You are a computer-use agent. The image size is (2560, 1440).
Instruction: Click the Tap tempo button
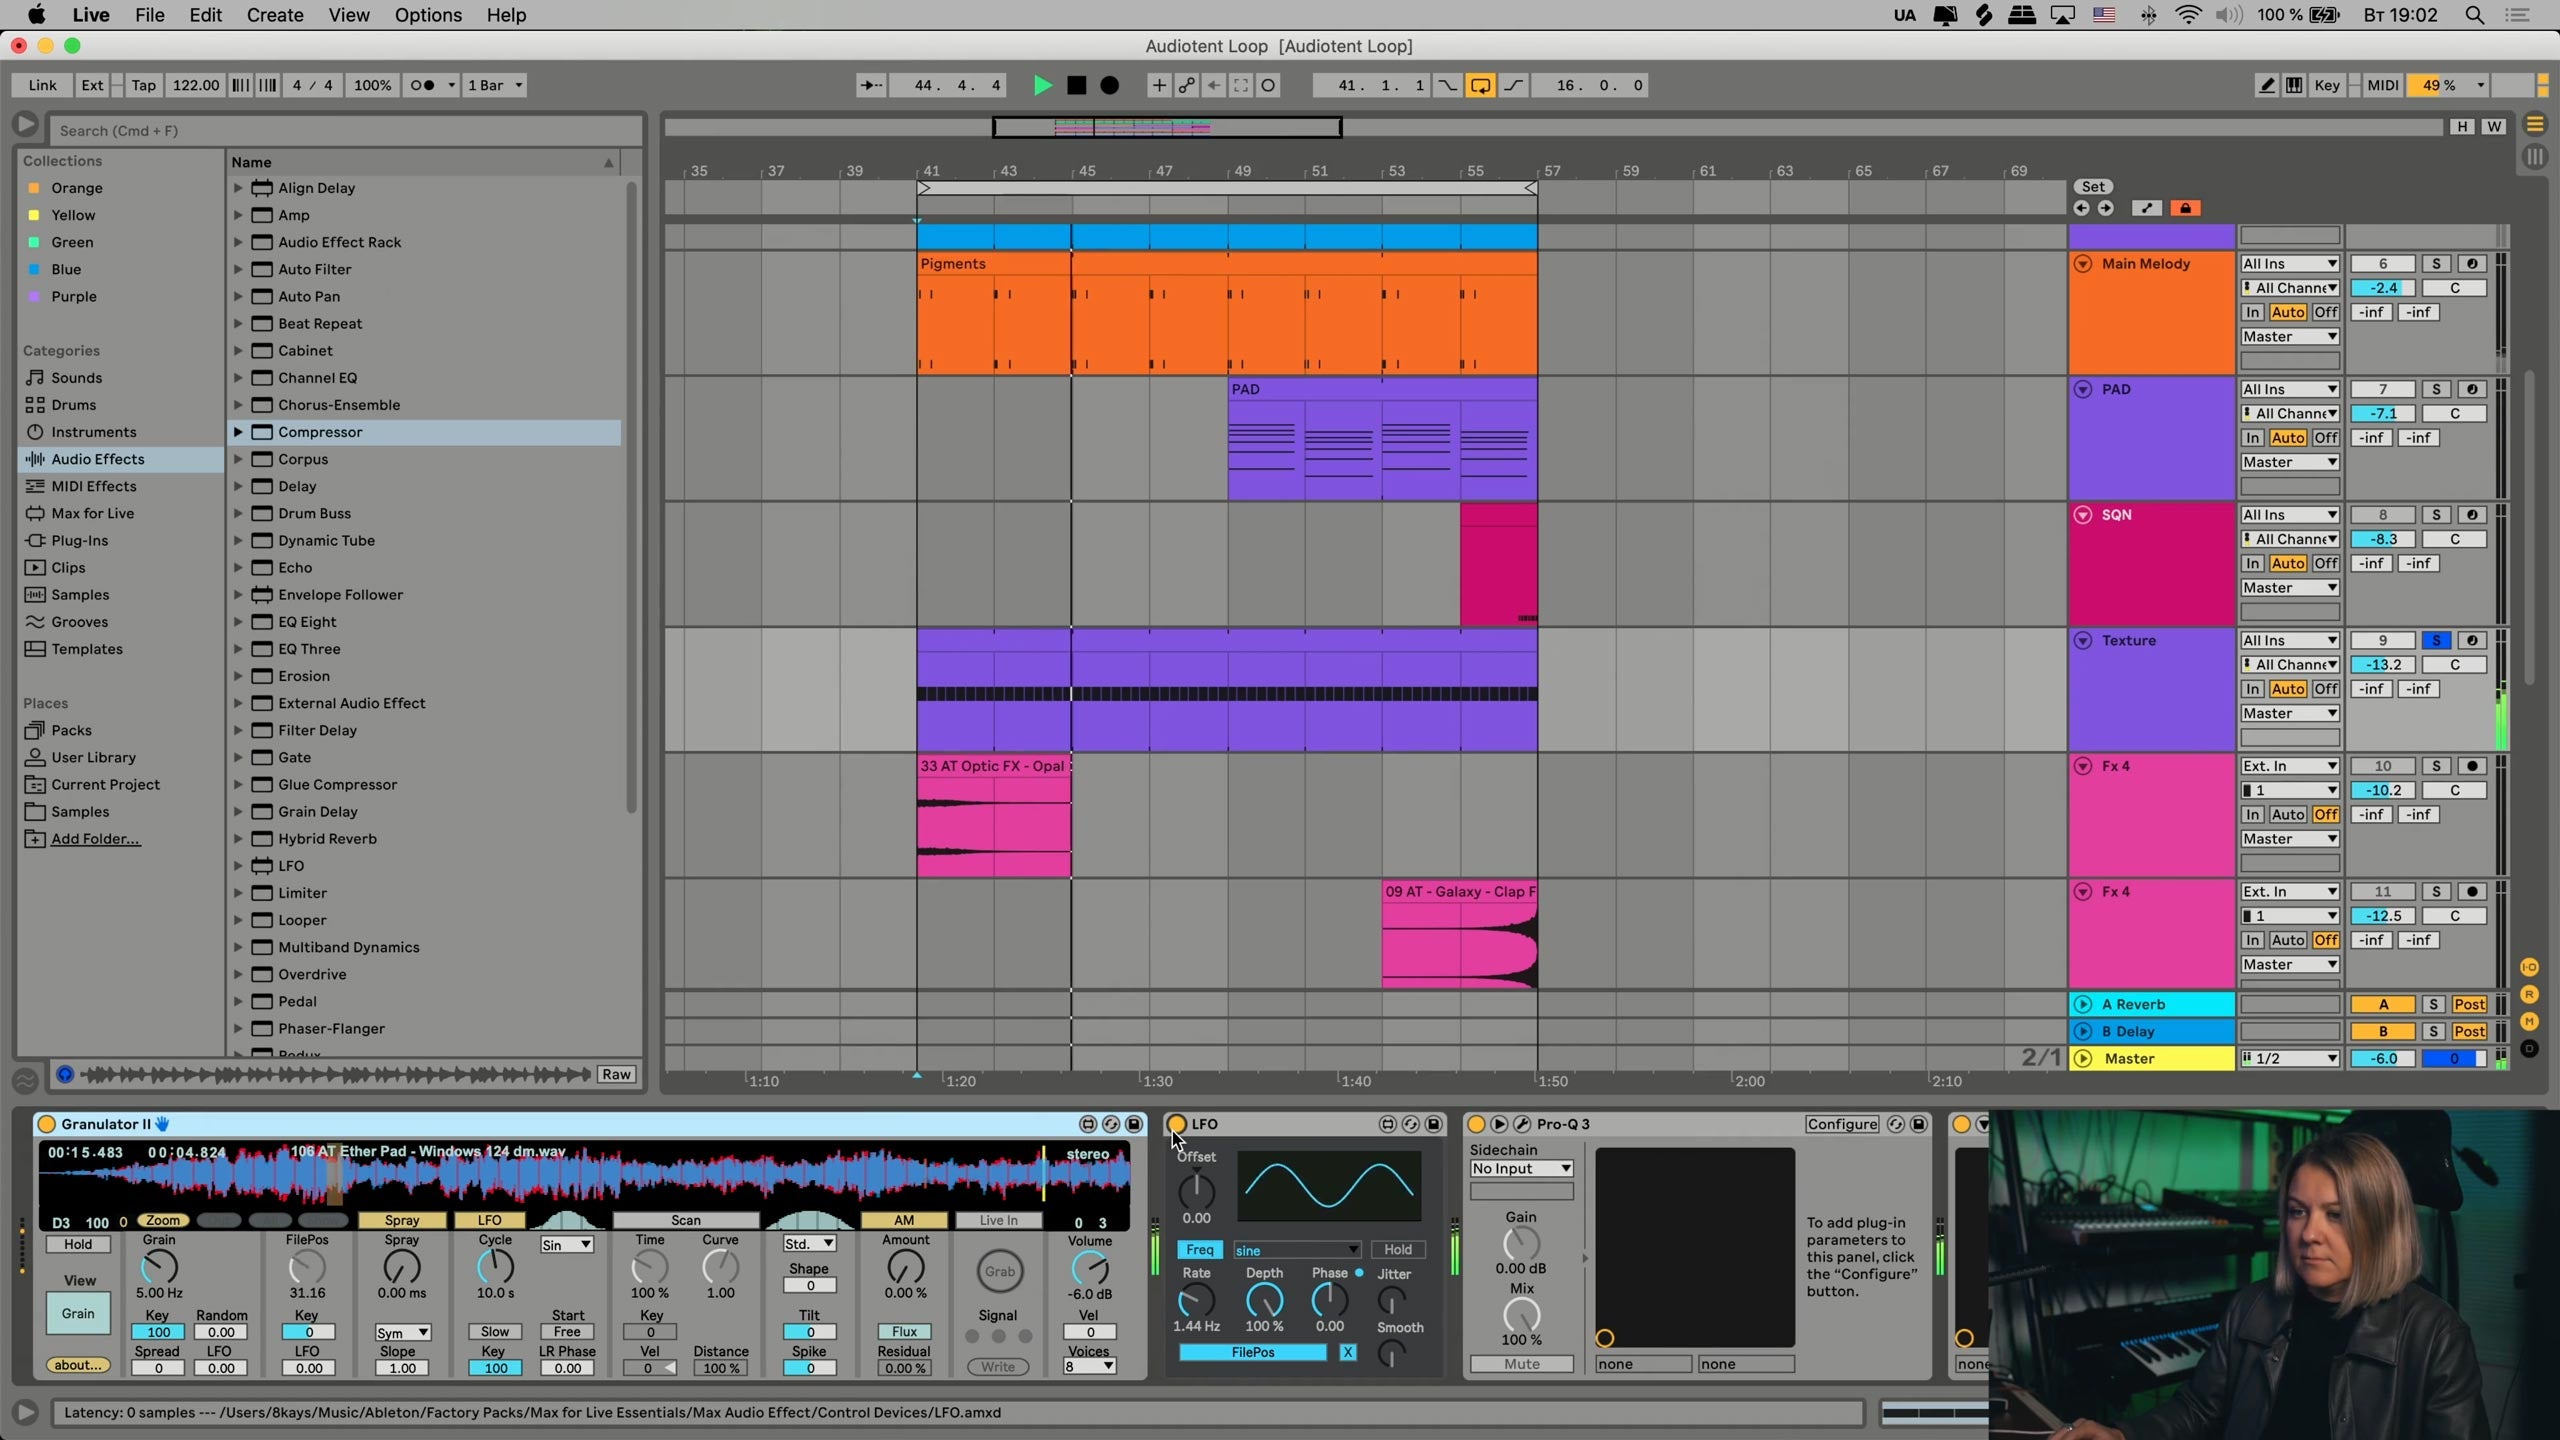pos(143,85)
